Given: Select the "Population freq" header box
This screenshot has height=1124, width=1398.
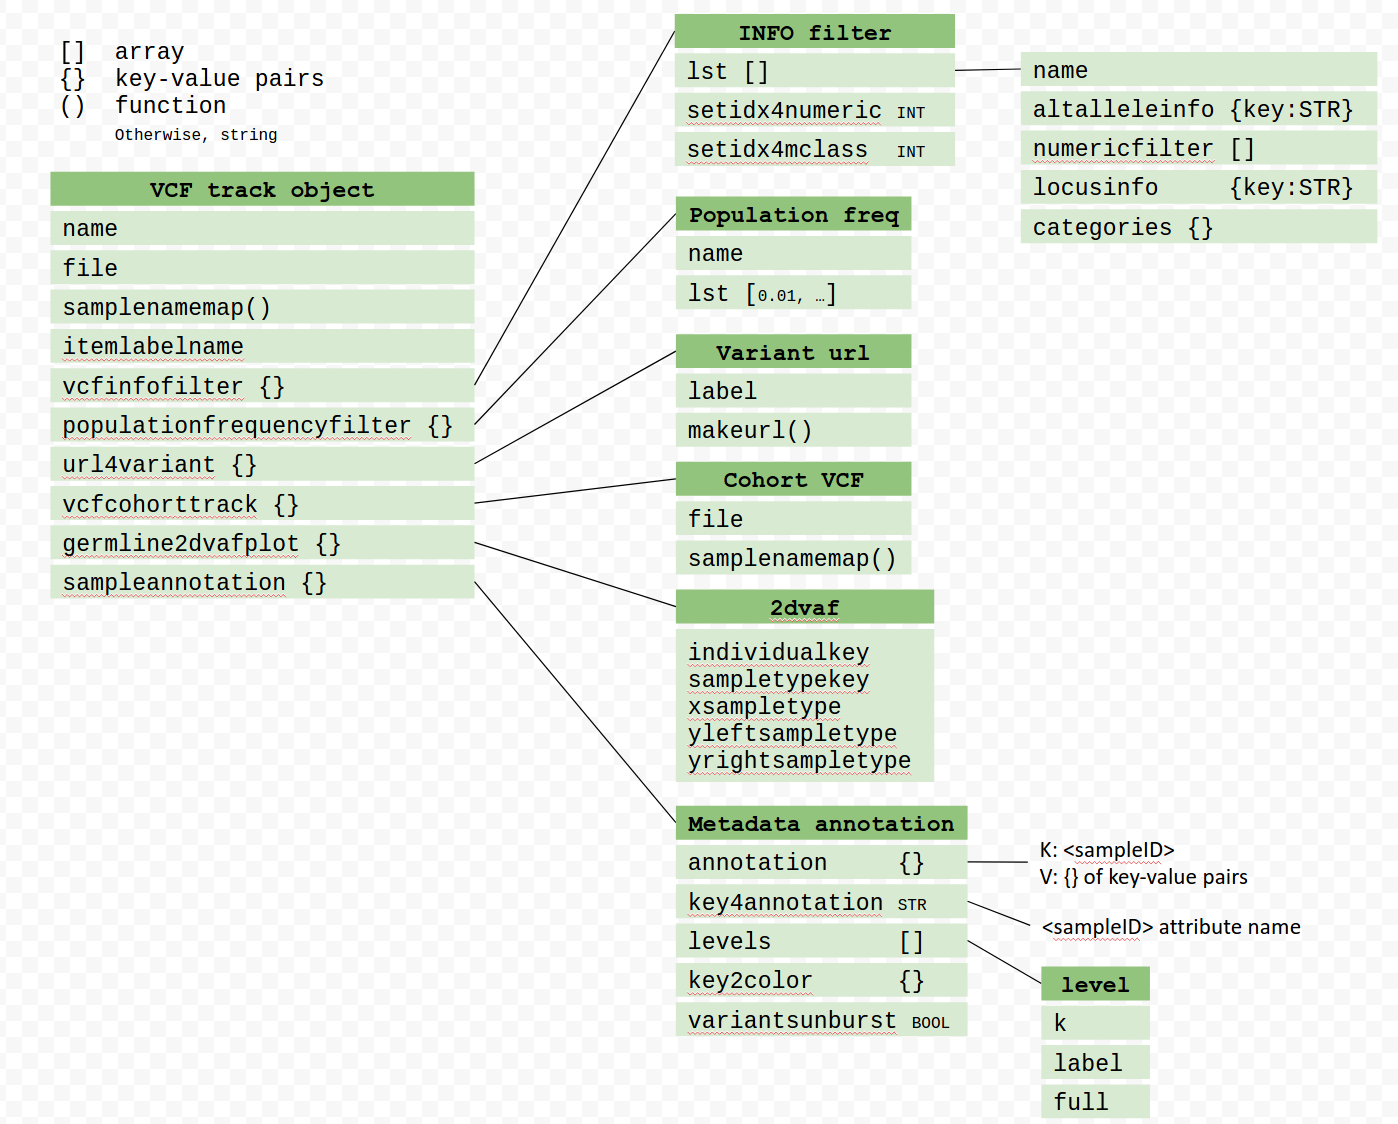Looking at the screenshot, I should [793, 215].
